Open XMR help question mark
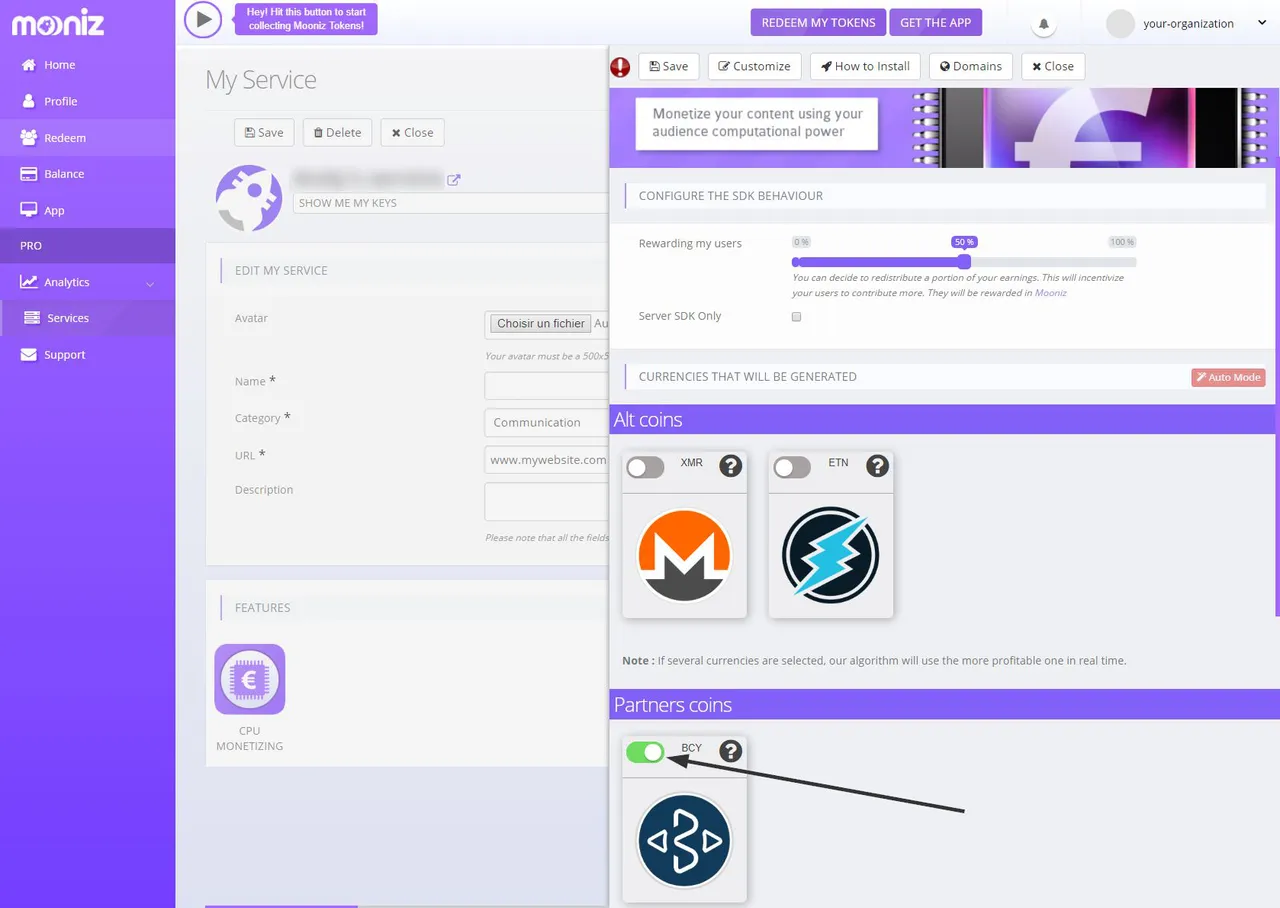Image resolution: width=1280 pixels, height=908 pixels. 731,466
